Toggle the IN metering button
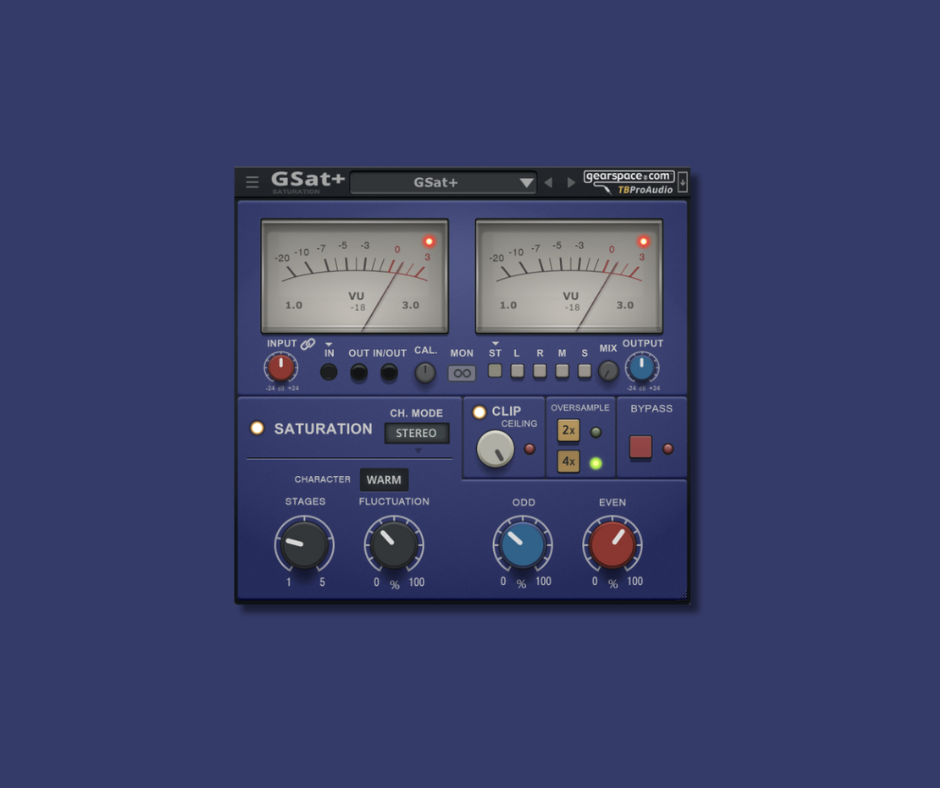The height and width of the screenshot is (788, 940). point(327,372)
